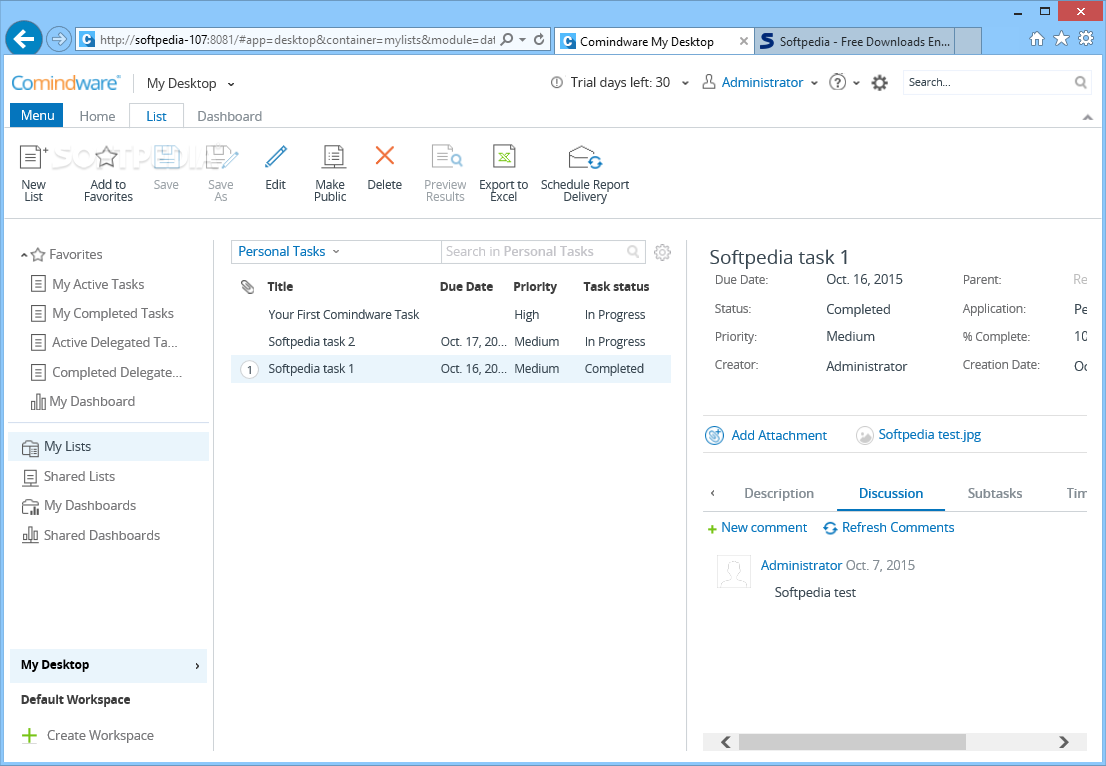Open My Active Tasks favorite

tap(88, 284)
